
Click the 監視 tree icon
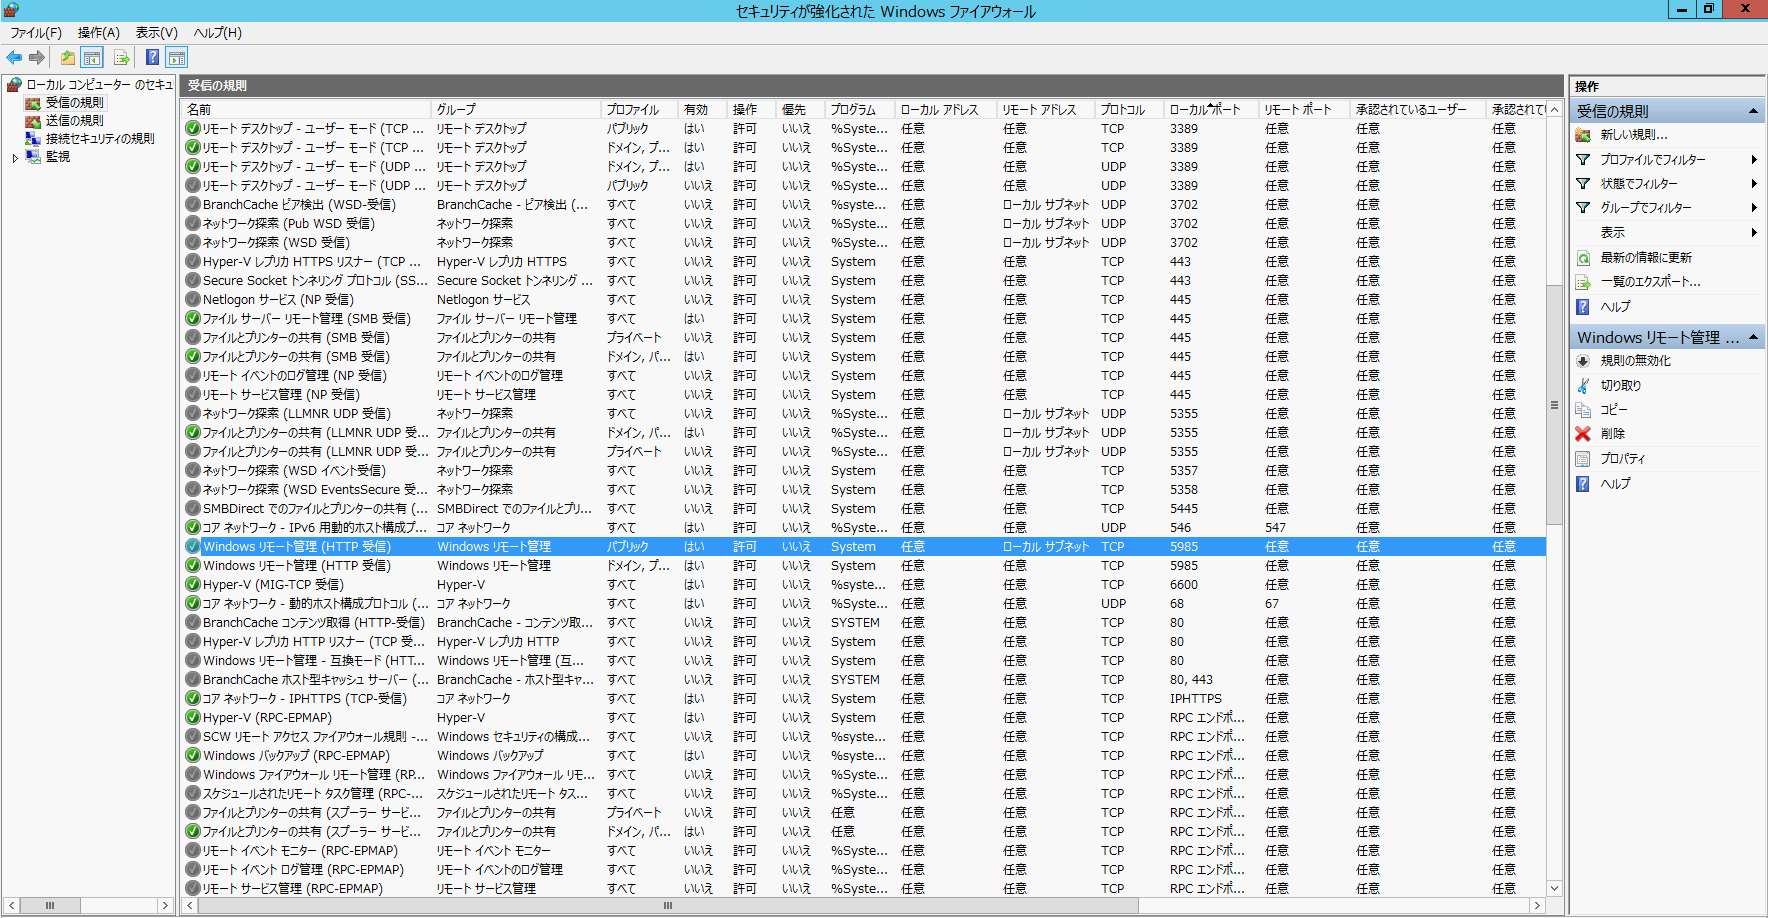33,157
